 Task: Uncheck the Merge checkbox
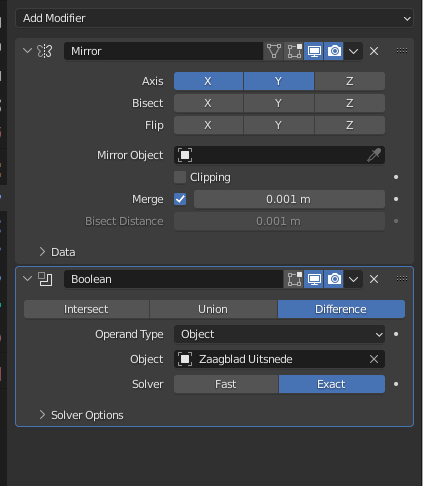180,199
